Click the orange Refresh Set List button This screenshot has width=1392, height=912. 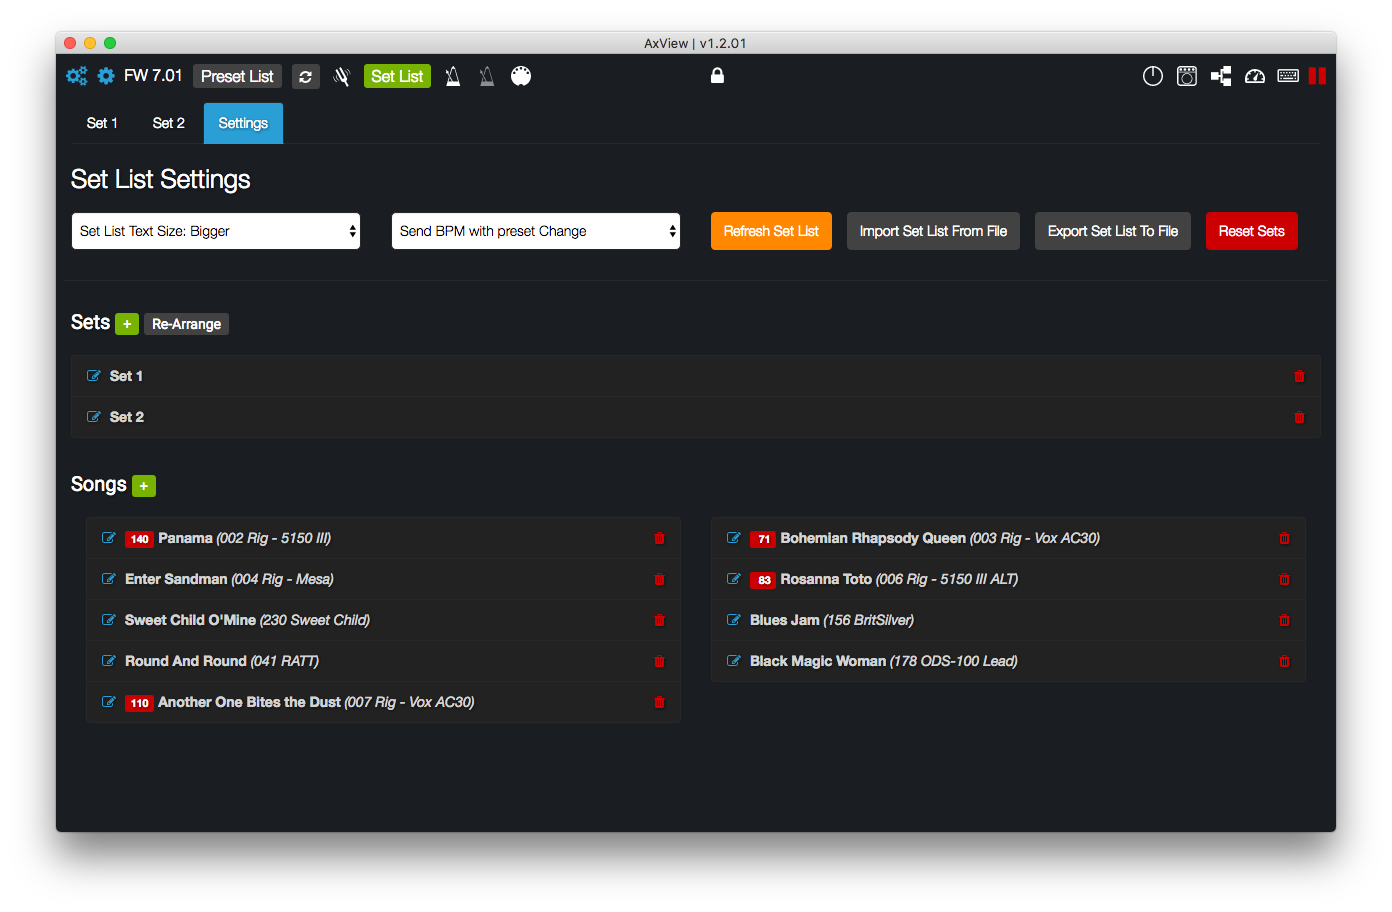pos(771,231)
